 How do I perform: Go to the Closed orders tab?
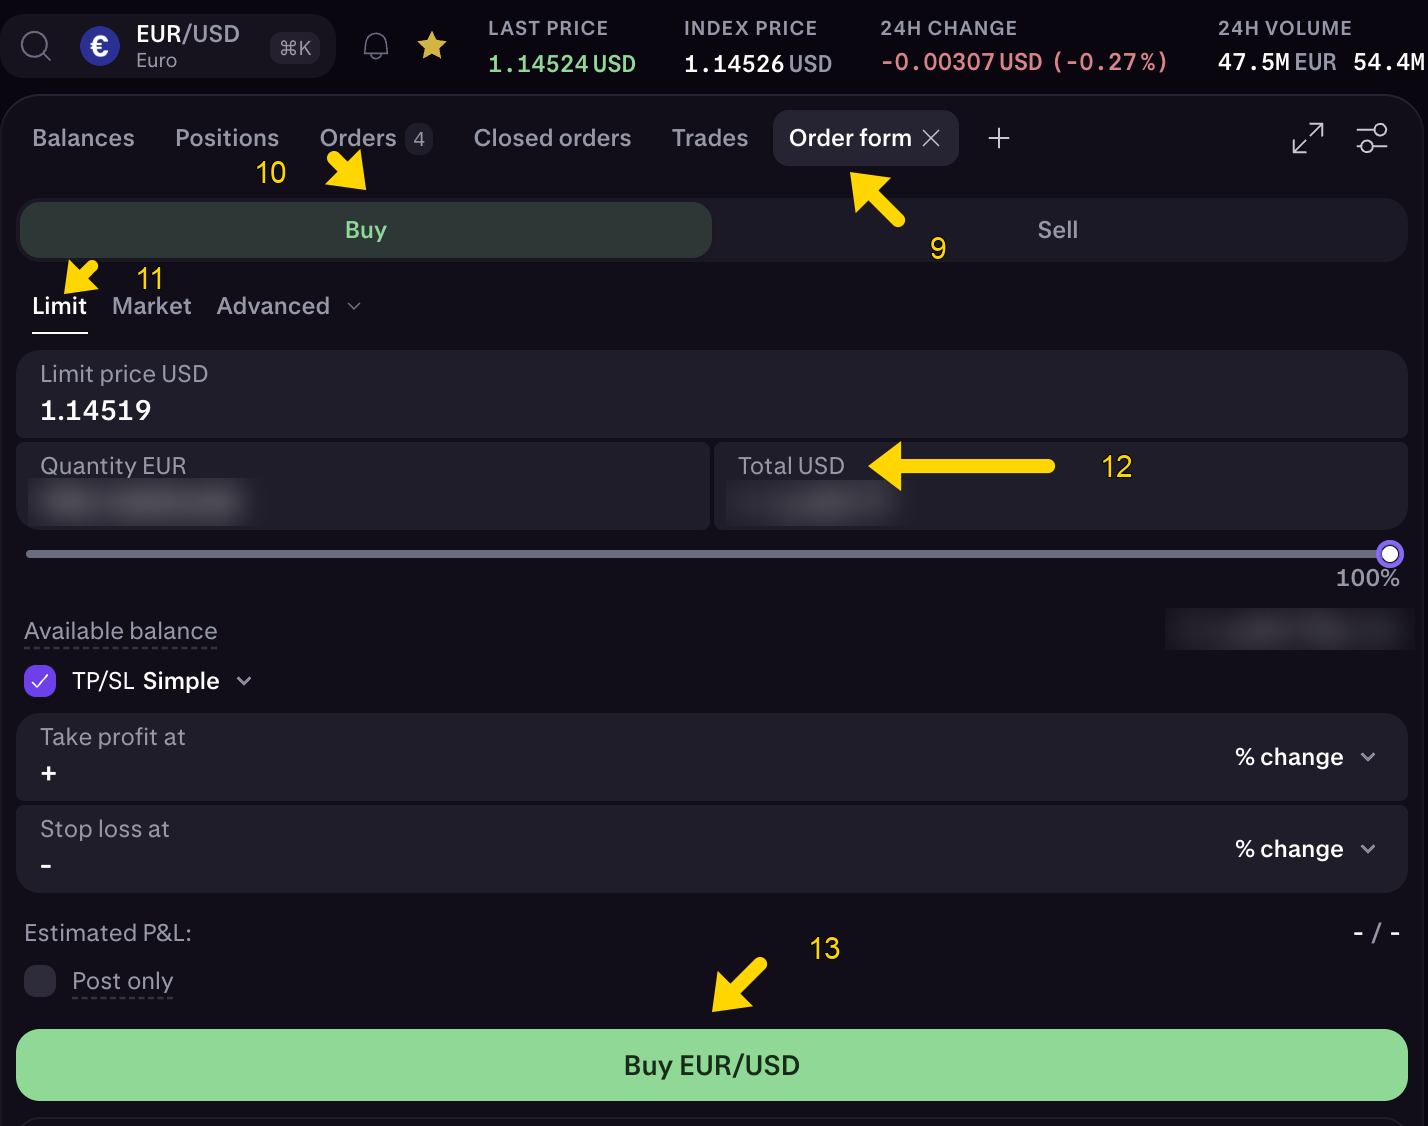pyautogui.click(x=552, y=138)
